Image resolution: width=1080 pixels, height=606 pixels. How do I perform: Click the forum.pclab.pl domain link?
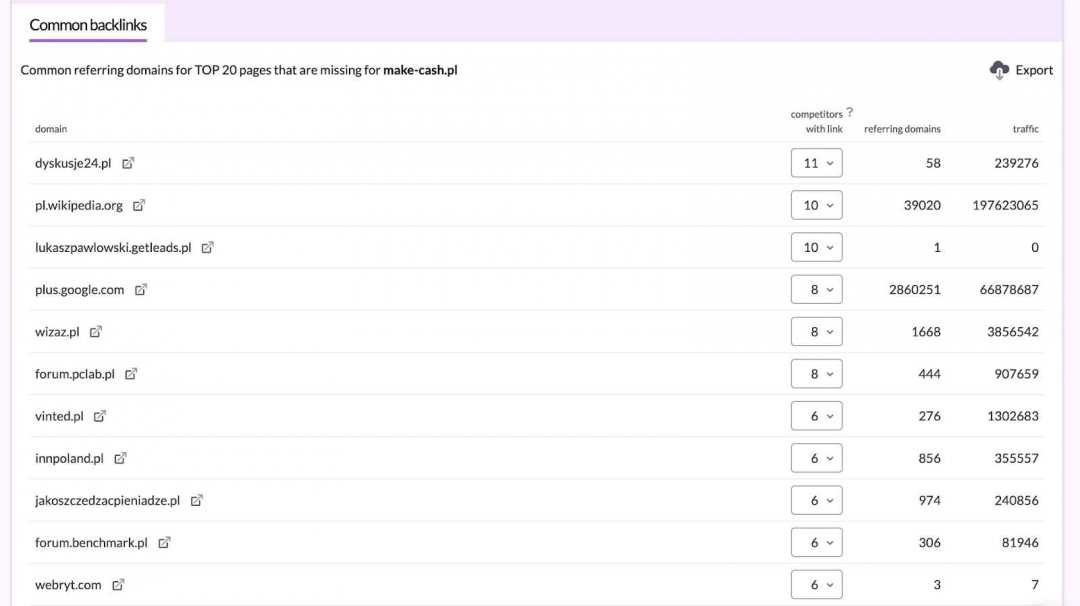[75, 374]
